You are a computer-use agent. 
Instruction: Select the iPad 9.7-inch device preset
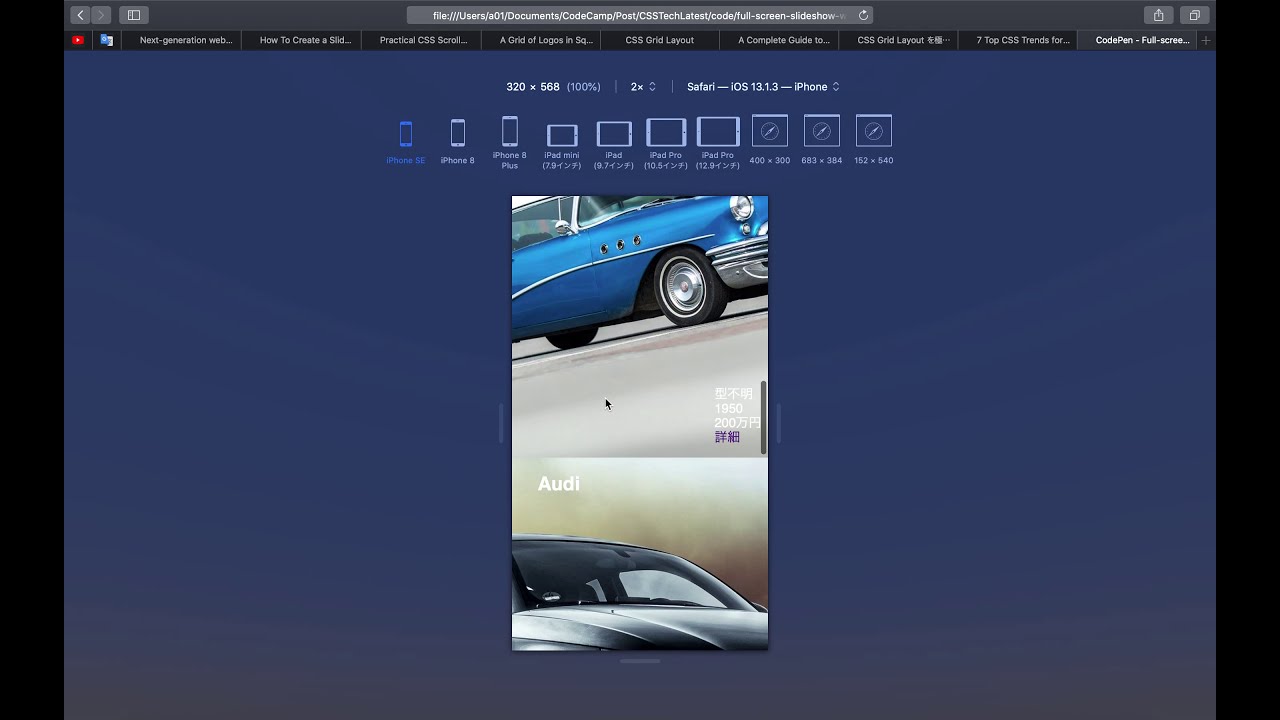pos(614,145)
